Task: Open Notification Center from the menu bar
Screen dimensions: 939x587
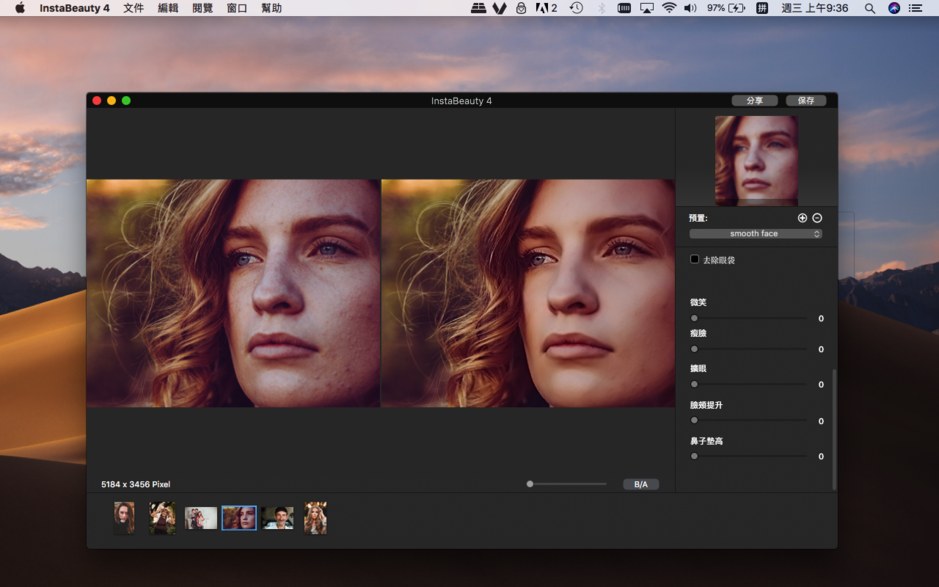Action: coord(916,10)
